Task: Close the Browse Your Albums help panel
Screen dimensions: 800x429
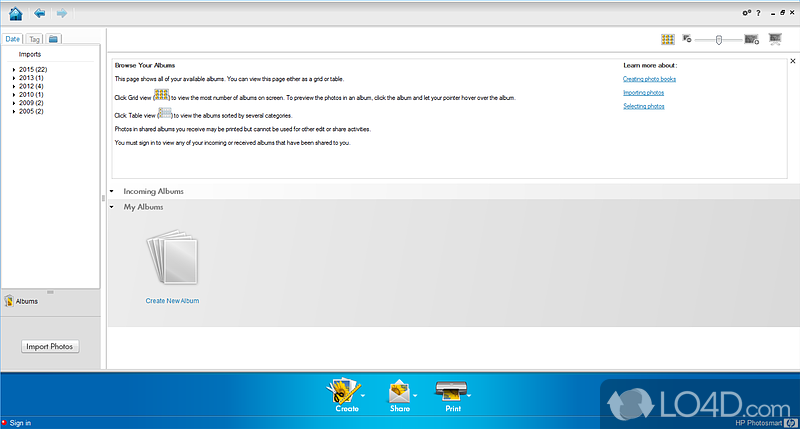Action: [793, 61]
